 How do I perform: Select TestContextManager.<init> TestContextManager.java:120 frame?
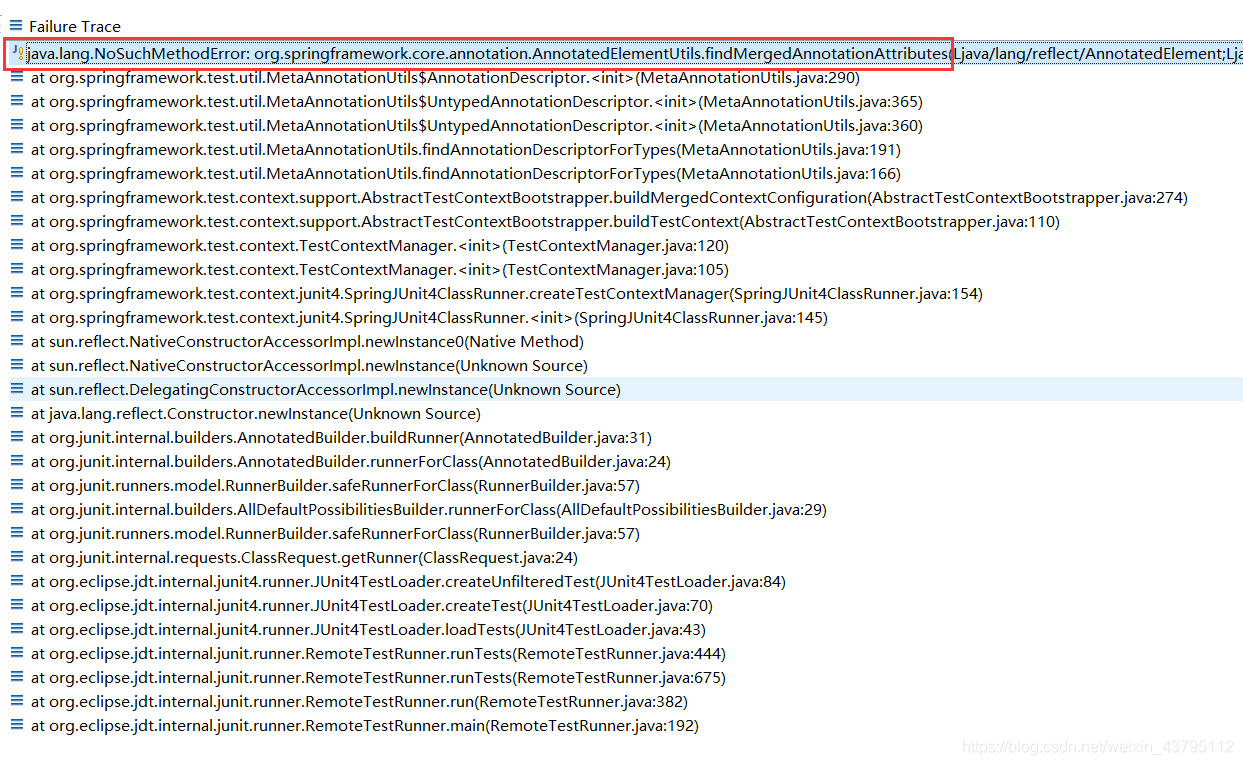pos(379,245)
